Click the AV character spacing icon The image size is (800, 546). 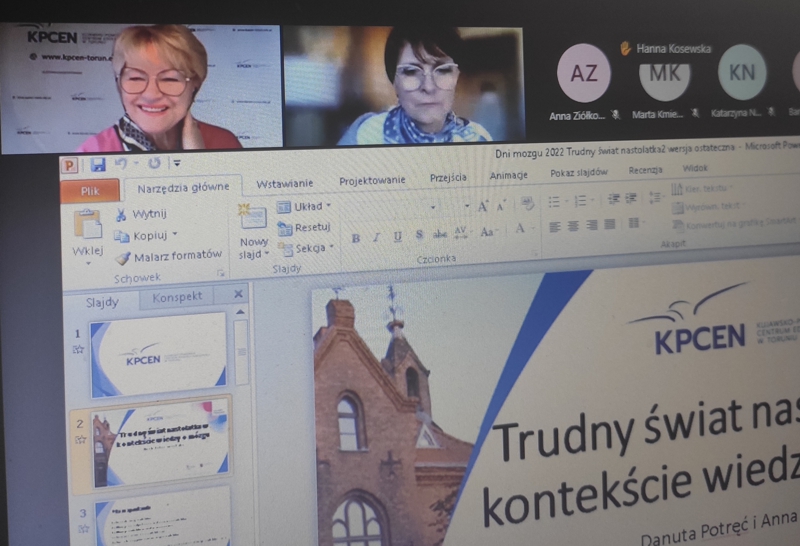tap(461, 233)
